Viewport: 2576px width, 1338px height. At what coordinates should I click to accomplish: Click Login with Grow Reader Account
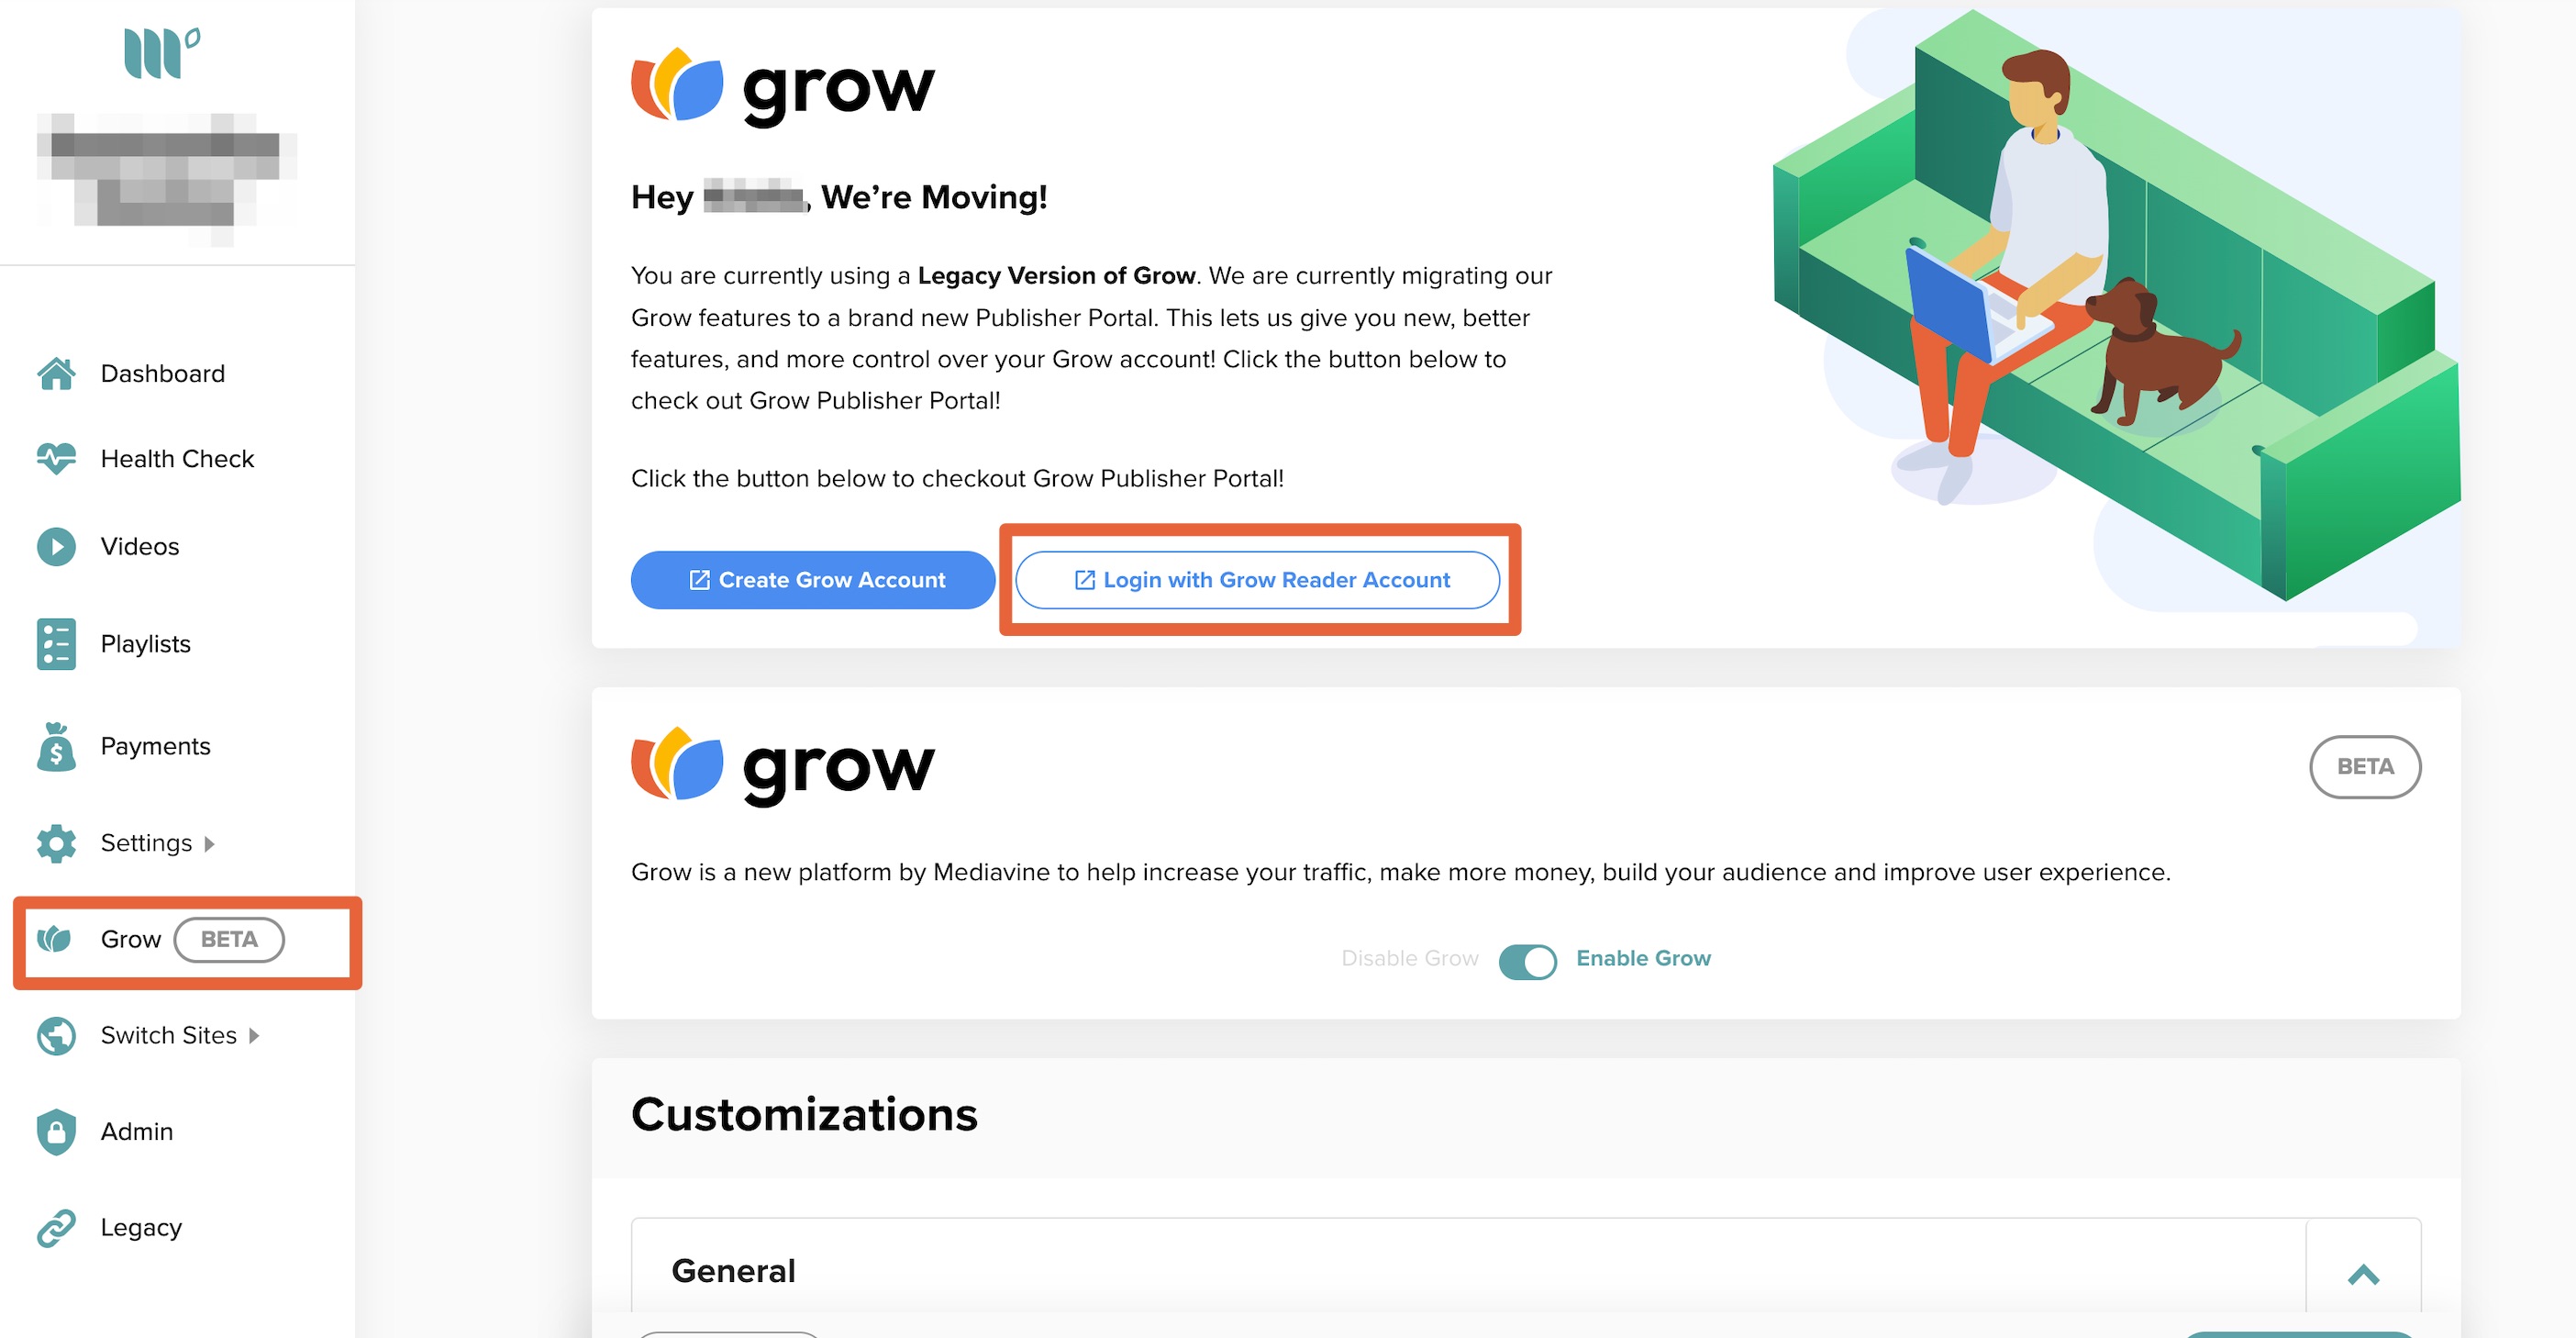pyautogui.click(x=1257, y=580)
